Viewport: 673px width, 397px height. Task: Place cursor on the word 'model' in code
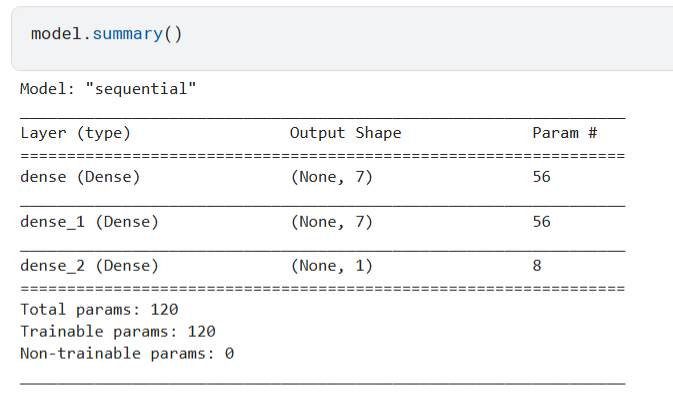[56, 33]
